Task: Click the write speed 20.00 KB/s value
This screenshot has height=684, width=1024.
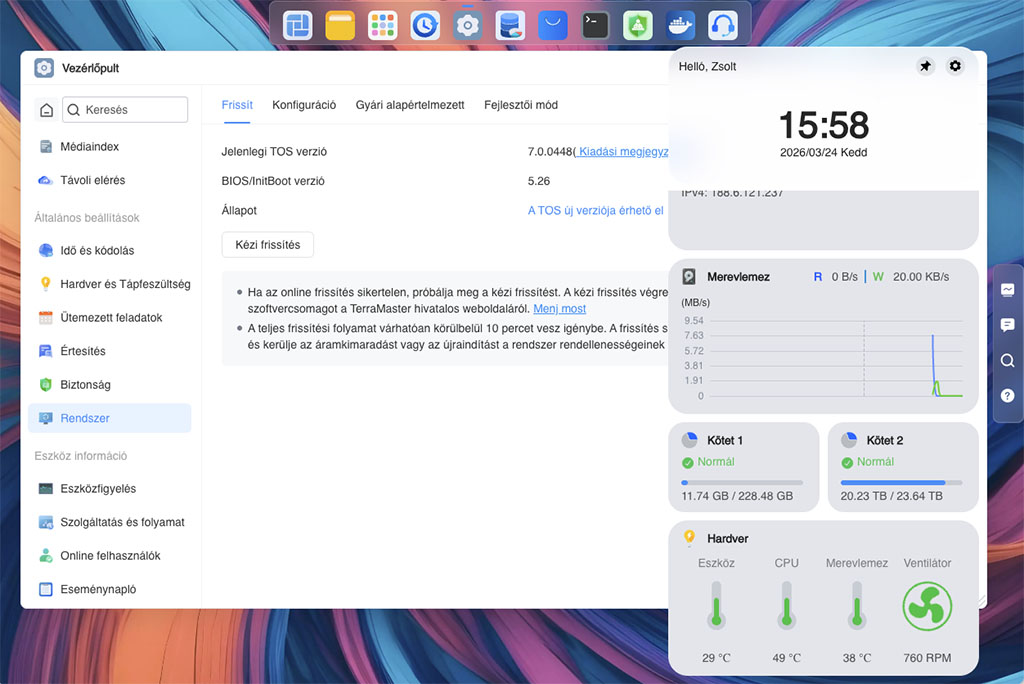Action: (x=921, y=277)
